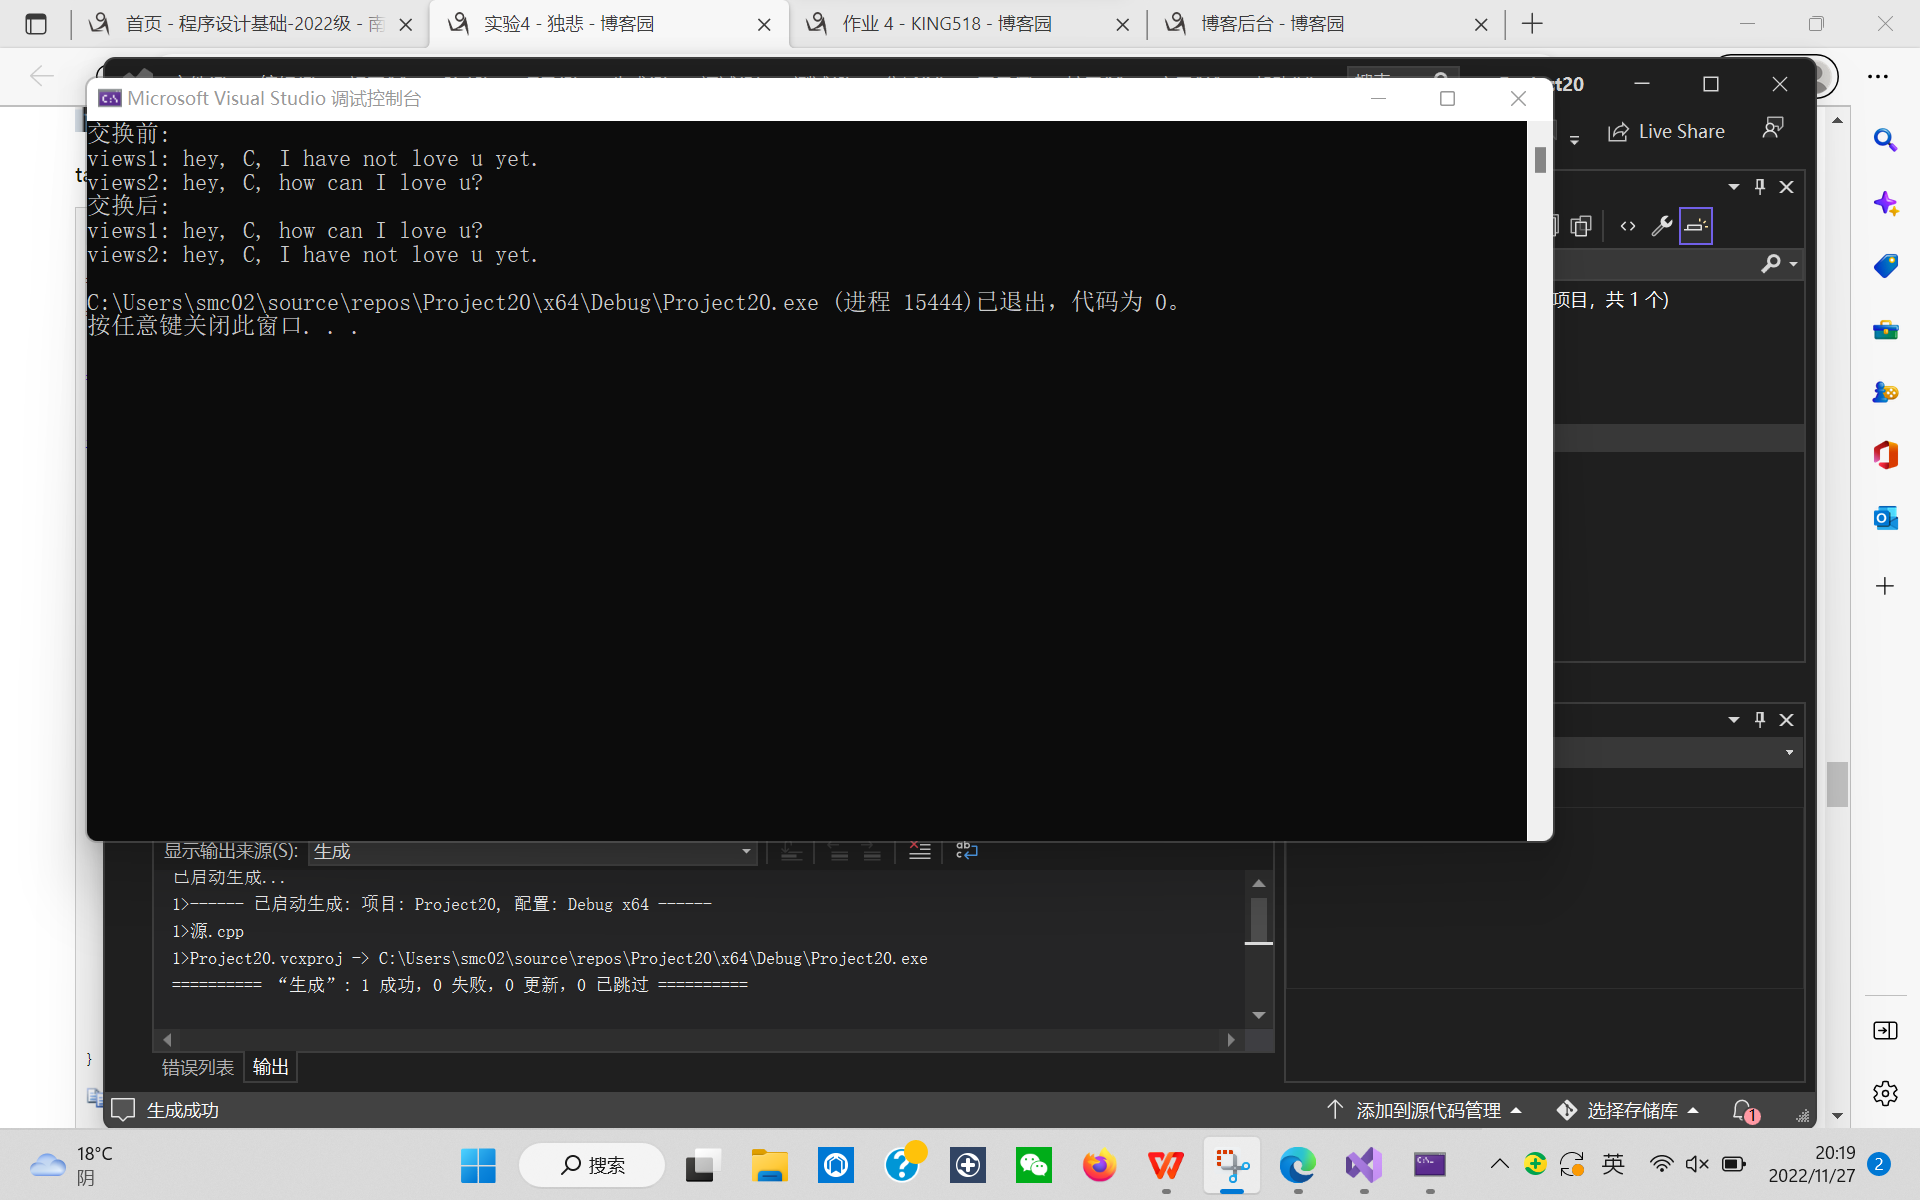The height and width of the screenshot is (1200, 1920).
Task: Switch to browser tab 作业 4 - KING518
Action: 946,23
